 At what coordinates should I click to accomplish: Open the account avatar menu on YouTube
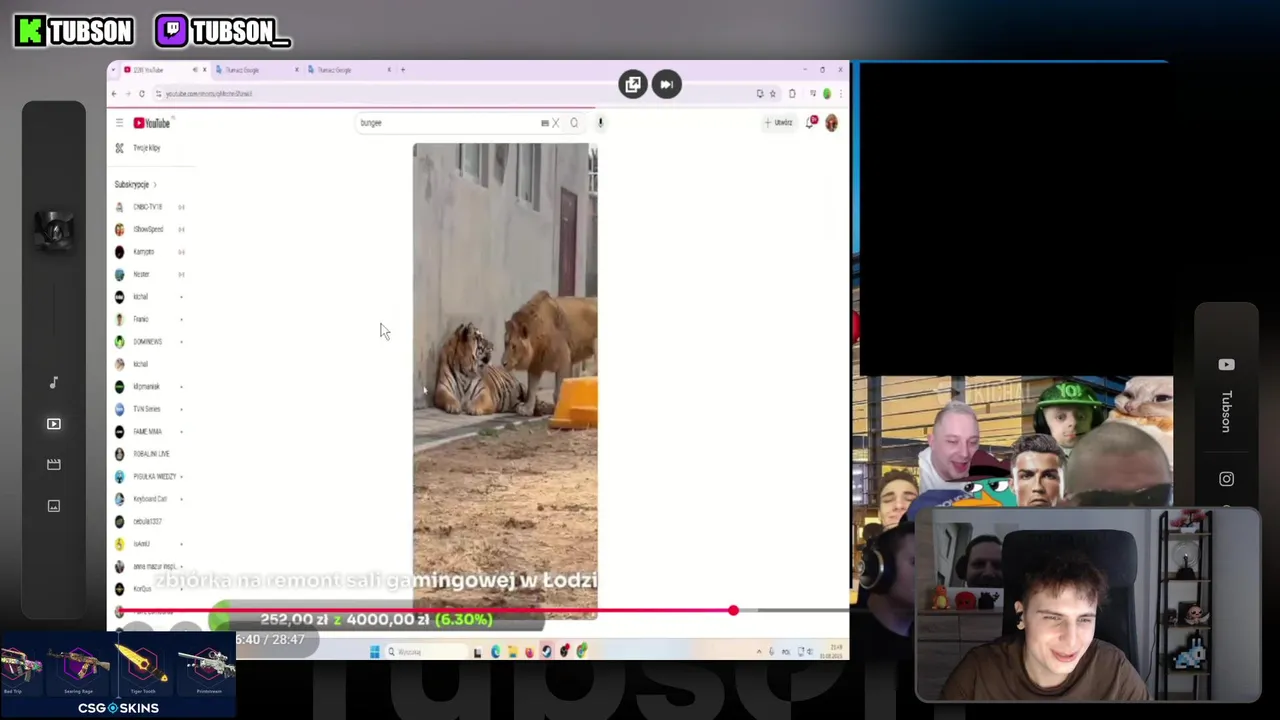(831, 123)
